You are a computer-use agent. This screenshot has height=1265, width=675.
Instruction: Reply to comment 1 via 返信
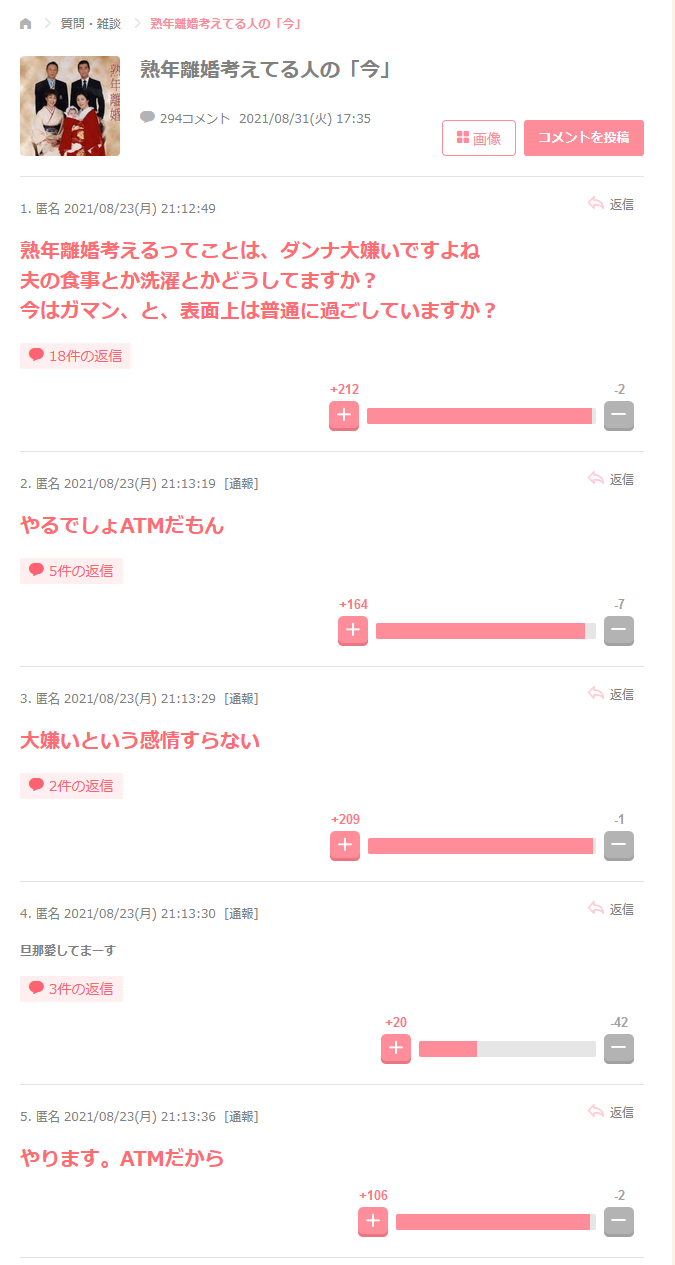click(611, 204)
